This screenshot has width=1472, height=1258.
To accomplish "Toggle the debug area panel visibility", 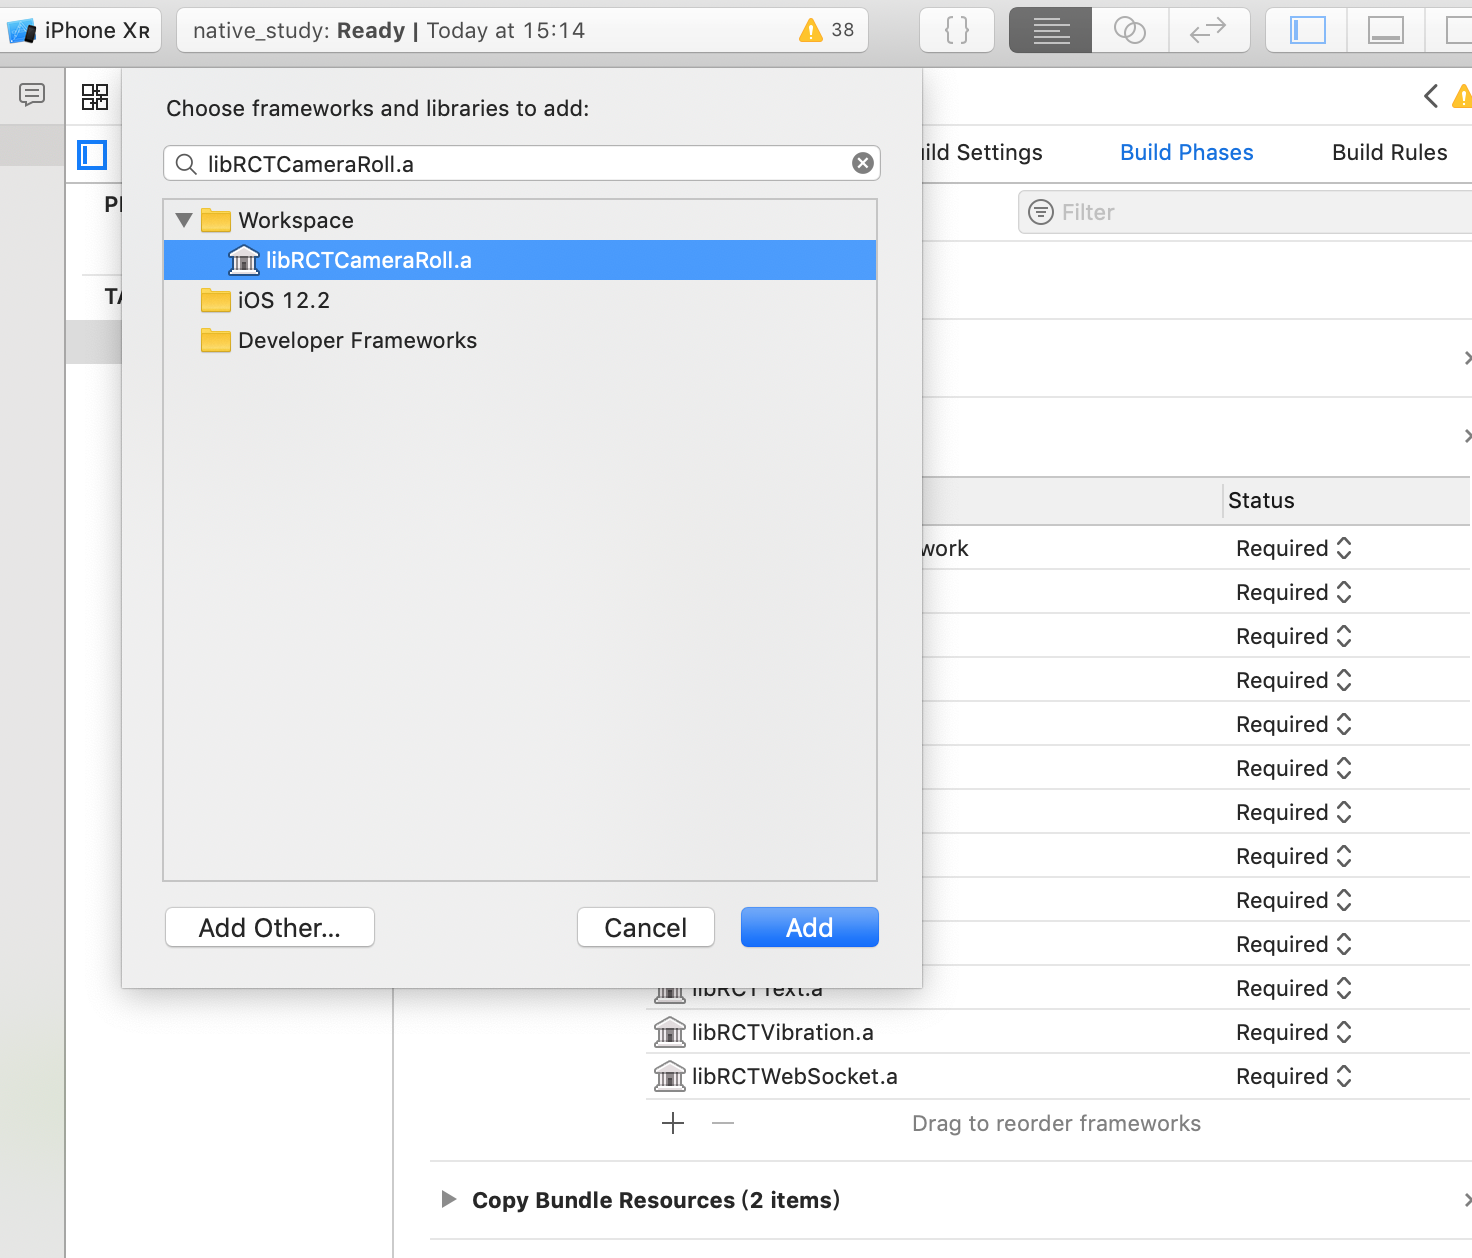I will point(1386,30).
